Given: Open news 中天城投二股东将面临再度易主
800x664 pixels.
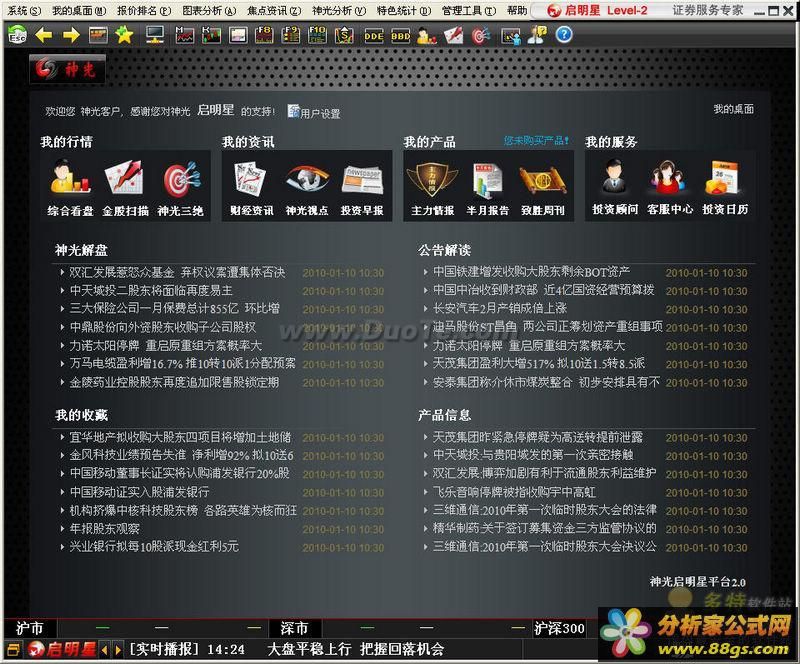Looking at the screenshot, I should (x=151, y=290).
